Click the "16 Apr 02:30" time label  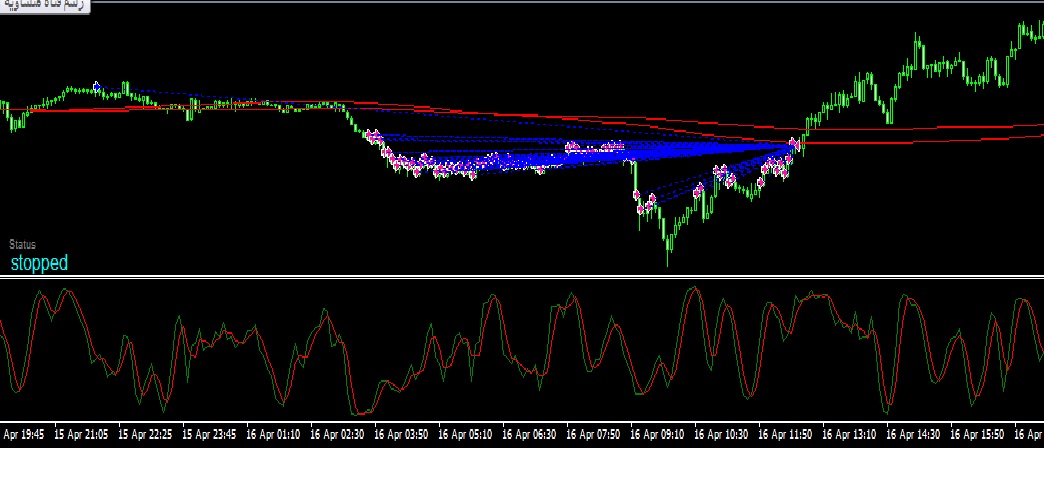[x=337, y=435]
